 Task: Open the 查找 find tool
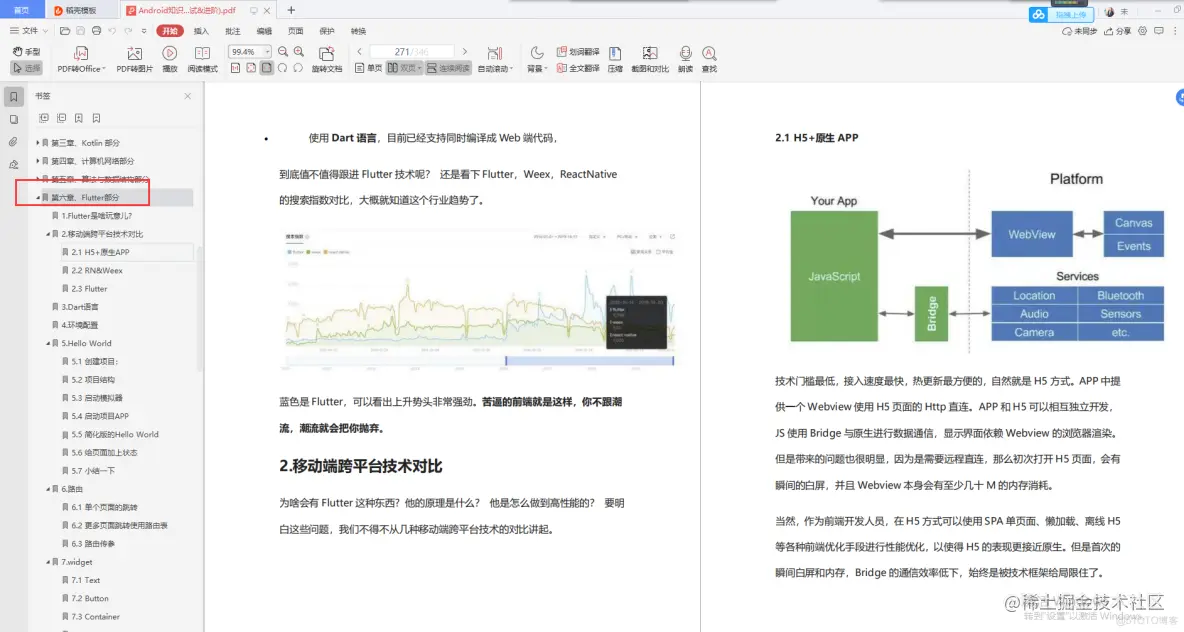[x=709, y=58]
